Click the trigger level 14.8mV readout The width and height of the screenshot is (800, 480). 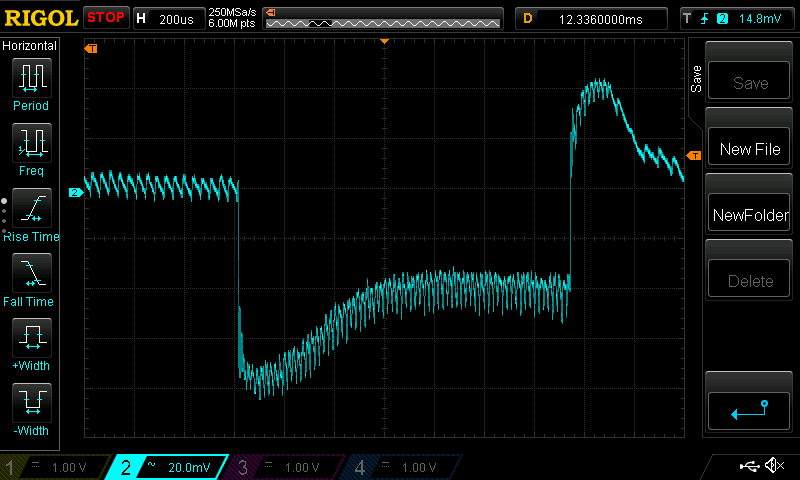pyautogui.click(x=760, y=19)
